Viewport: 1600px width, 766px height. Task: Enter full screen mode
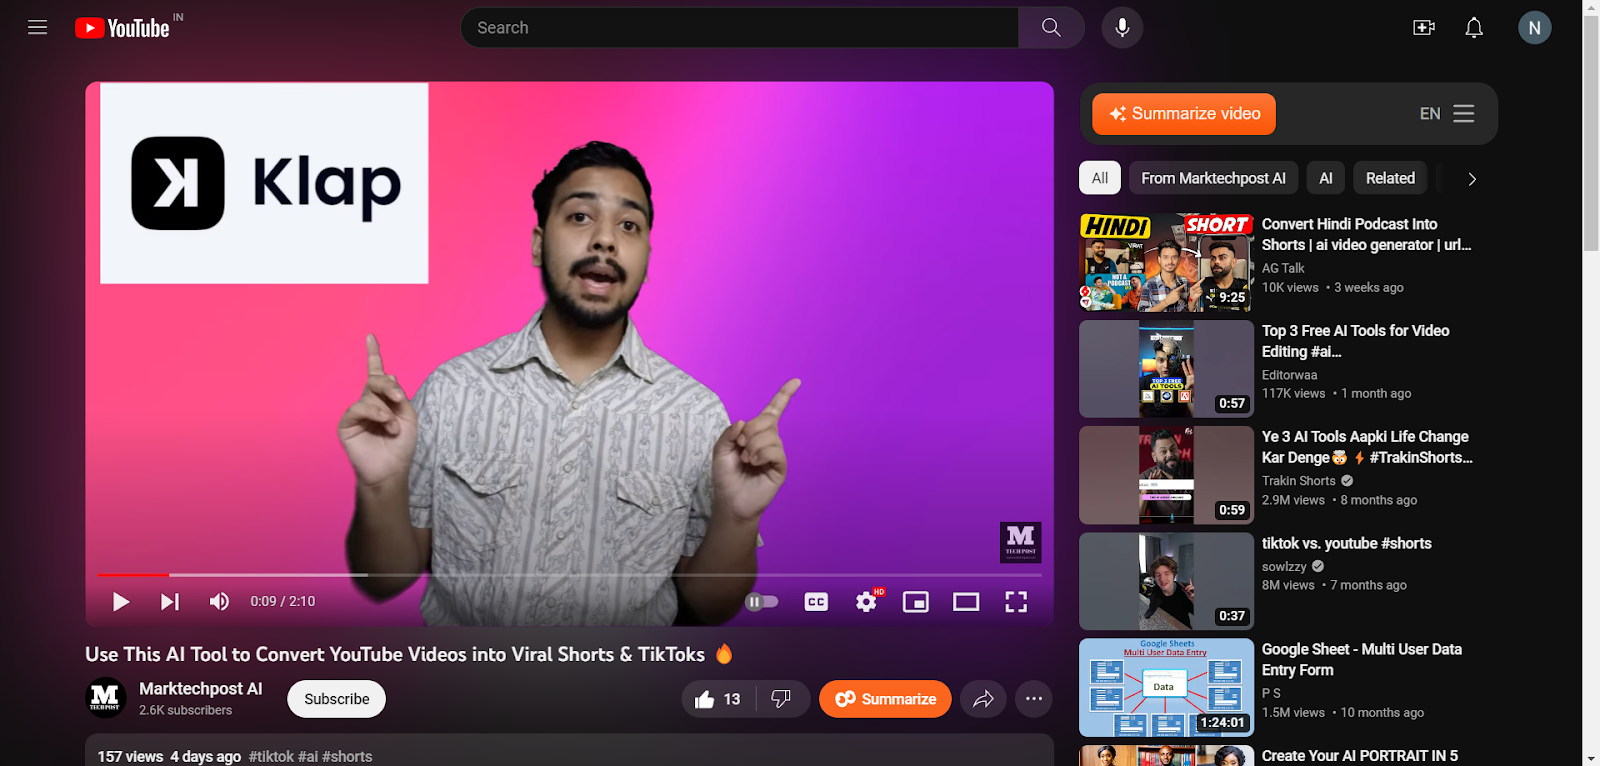coord(1016,601)
